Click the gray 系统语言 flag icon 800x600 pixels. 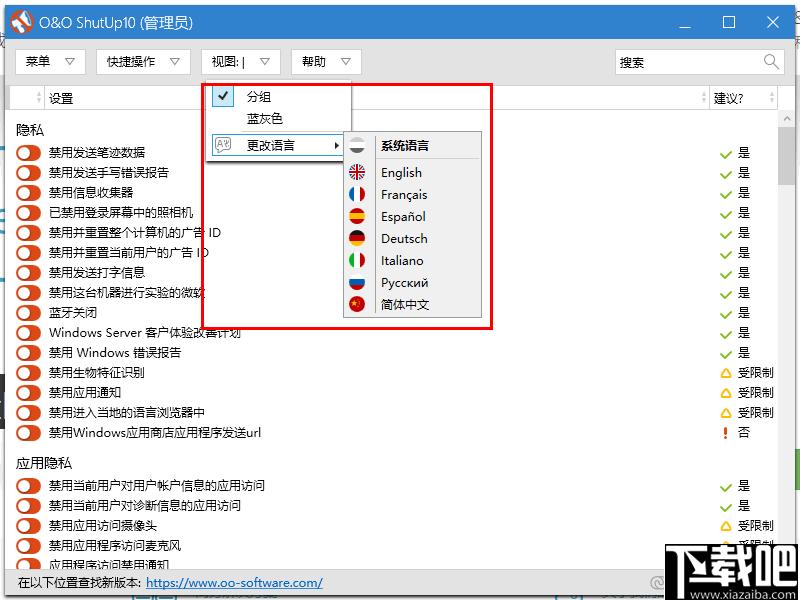pos(357,145)
